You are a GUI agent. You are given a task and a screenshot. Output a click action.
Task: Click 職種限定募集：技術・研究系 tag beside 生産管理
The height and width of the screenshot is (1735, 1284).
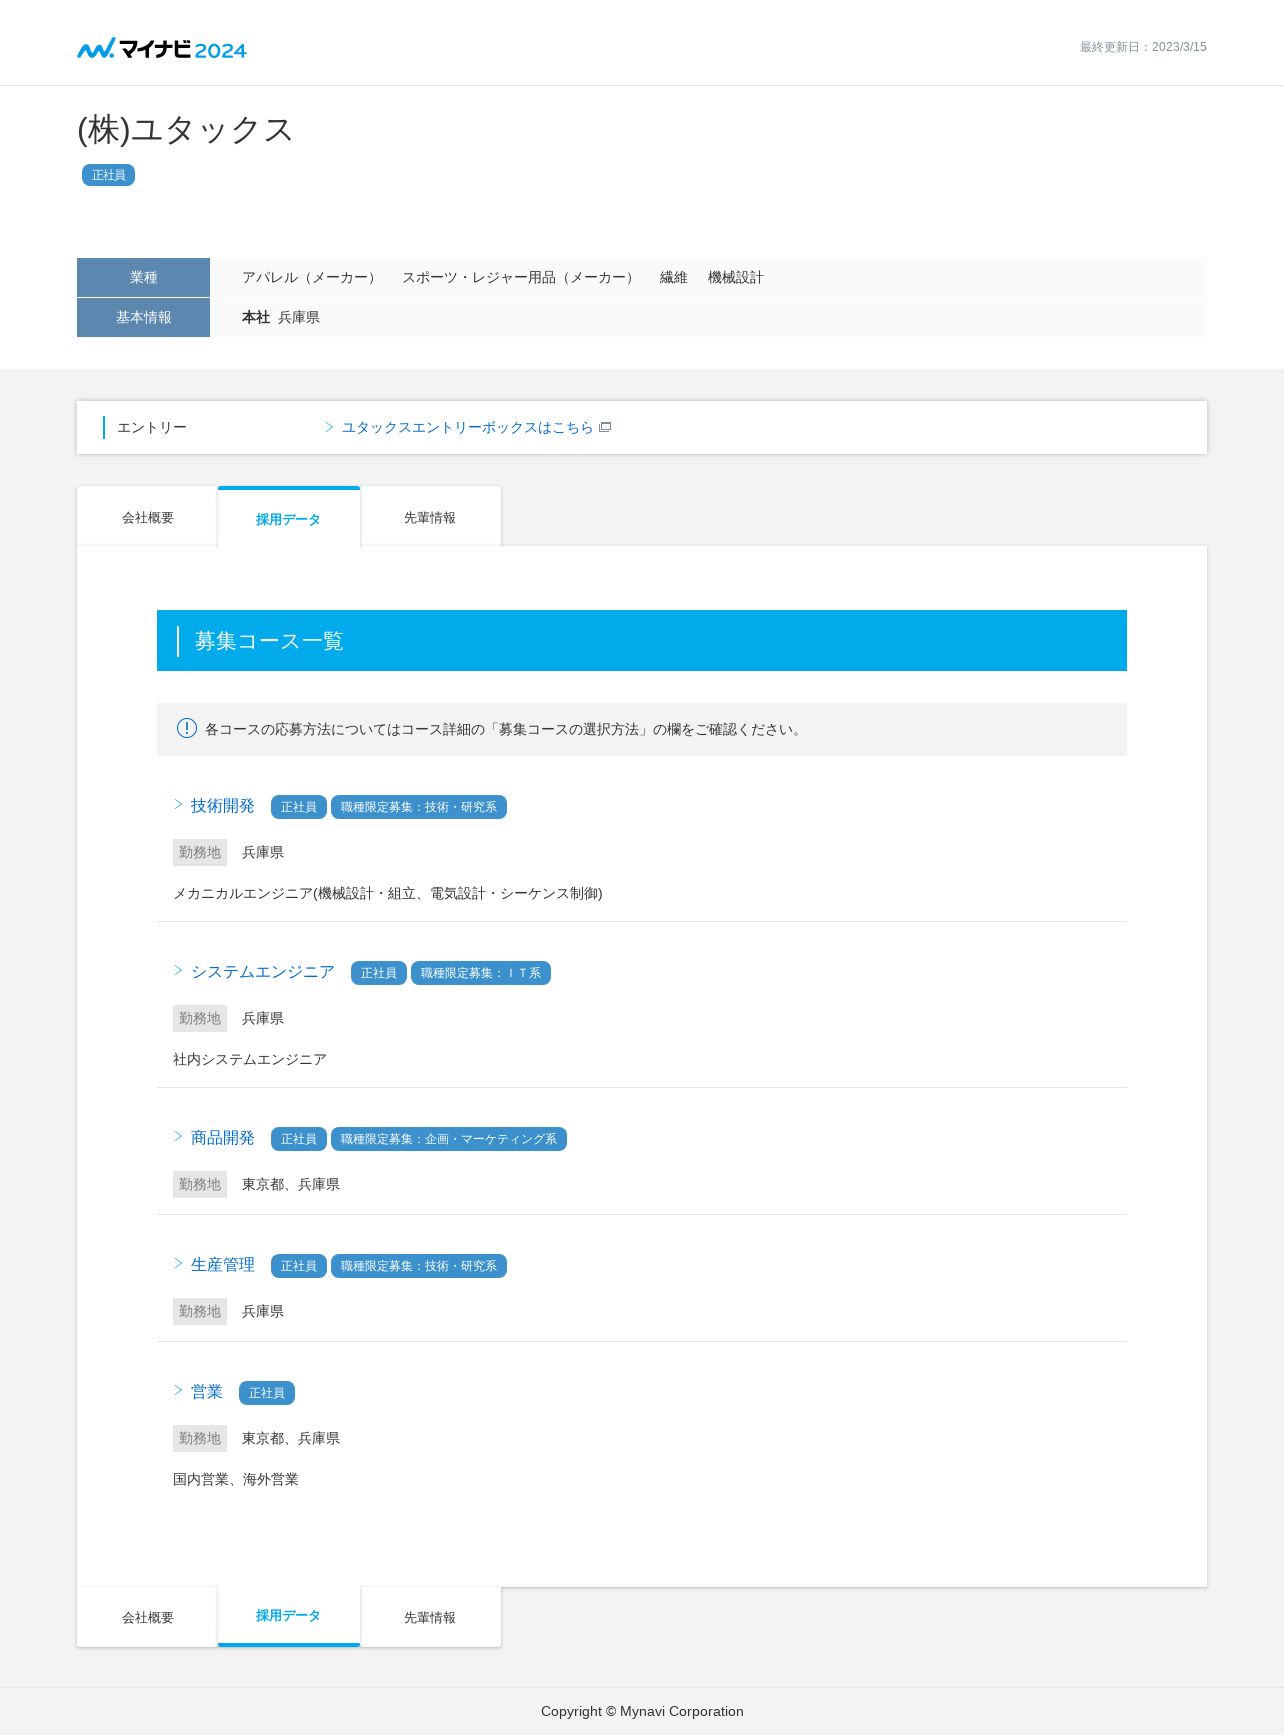click(418, 1266)
